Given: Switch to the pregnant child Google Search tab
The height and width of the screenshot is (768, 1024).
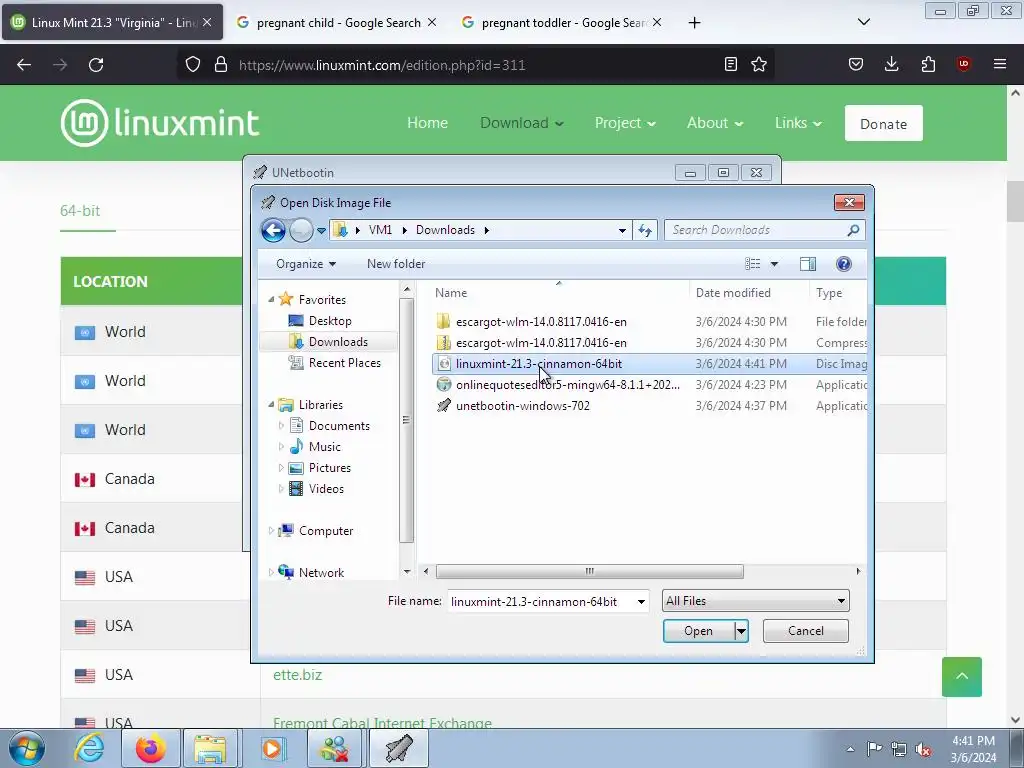Looking at the screenshot, I should coord(337,22).
